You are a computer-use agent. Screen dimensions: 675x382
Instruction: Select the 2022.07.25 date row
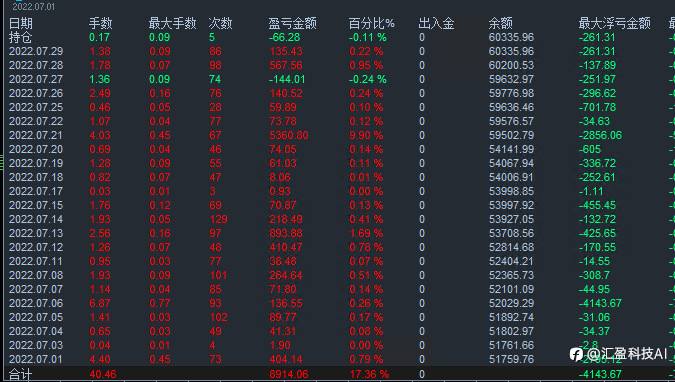click(x=36, y=107)
